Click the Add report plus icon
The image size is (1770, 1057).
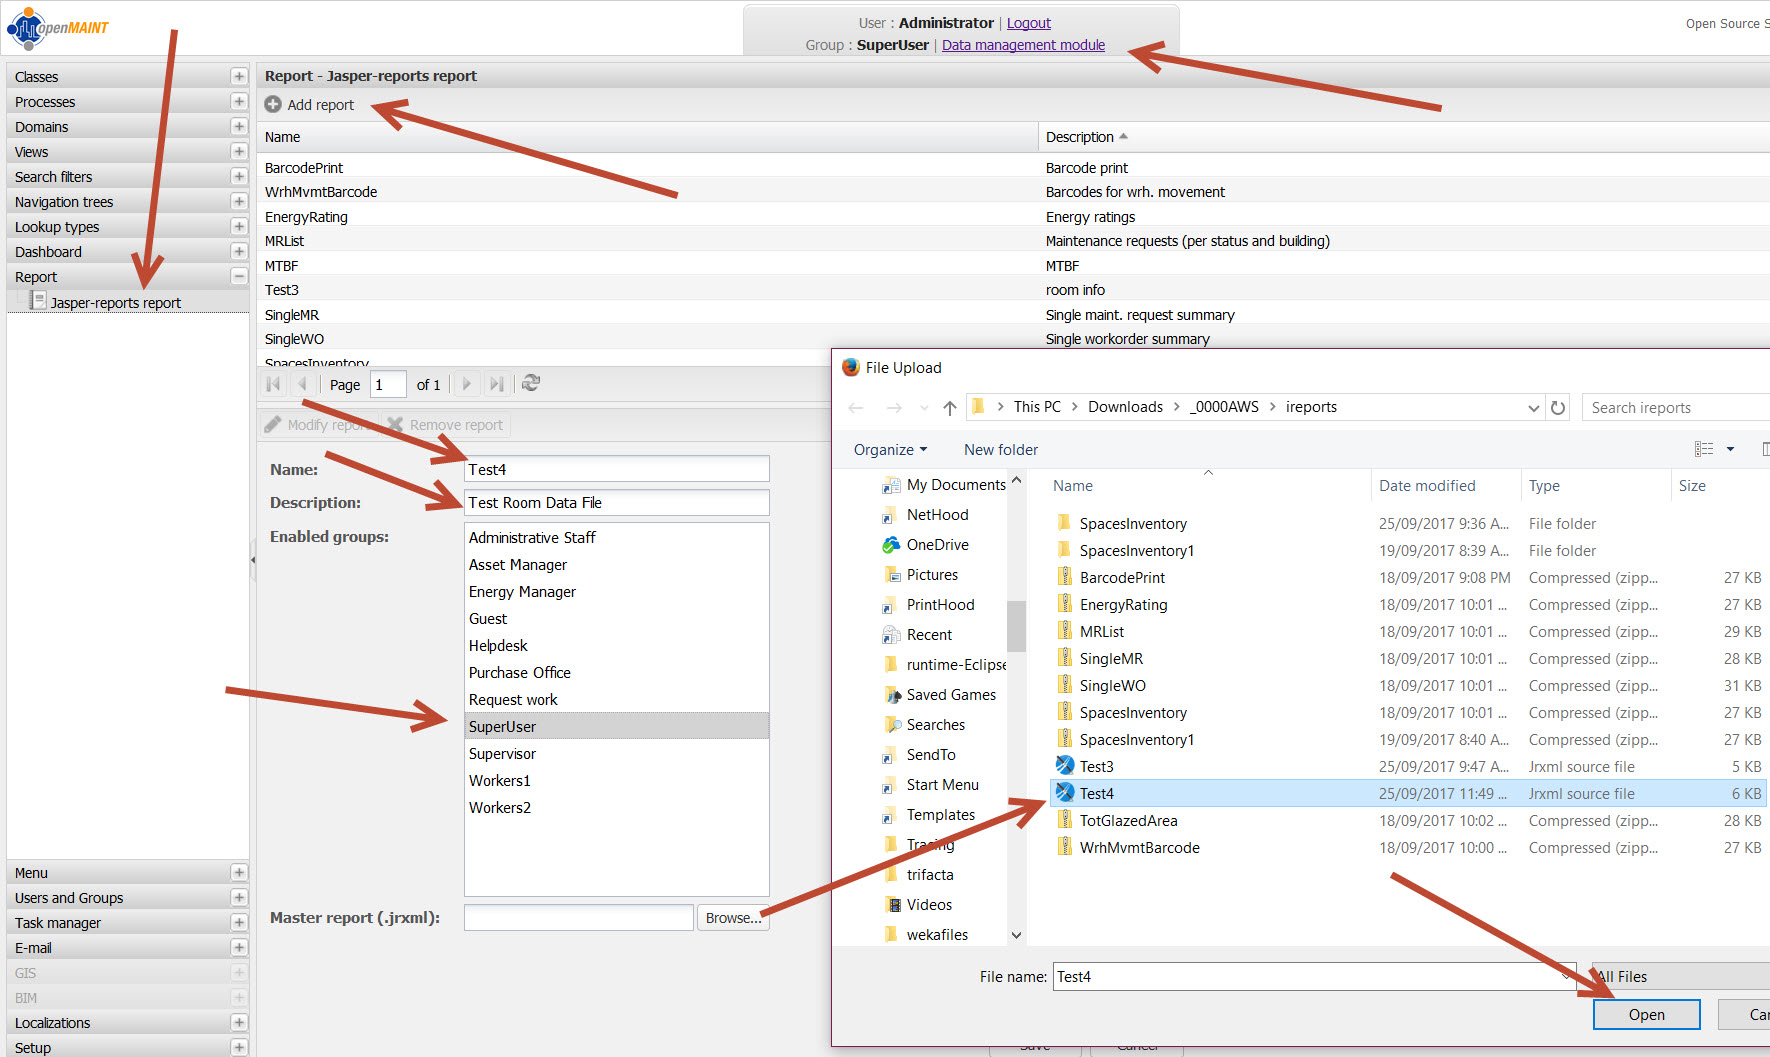(x=273, y=104)
